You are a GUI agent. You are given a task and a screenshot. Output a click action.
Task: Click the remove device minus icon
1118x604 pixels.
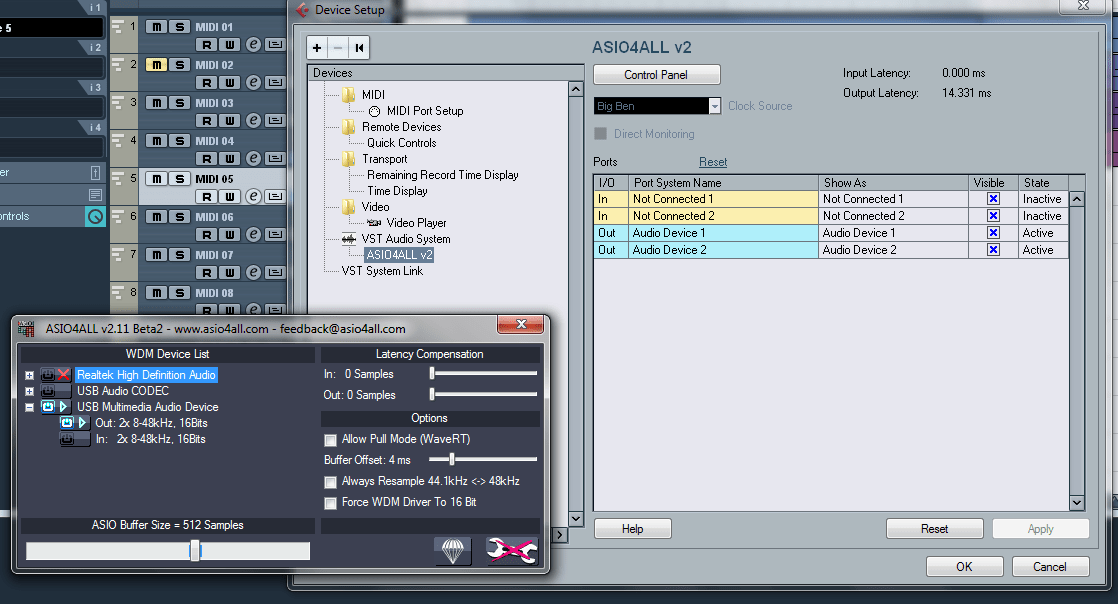[337, 47]
